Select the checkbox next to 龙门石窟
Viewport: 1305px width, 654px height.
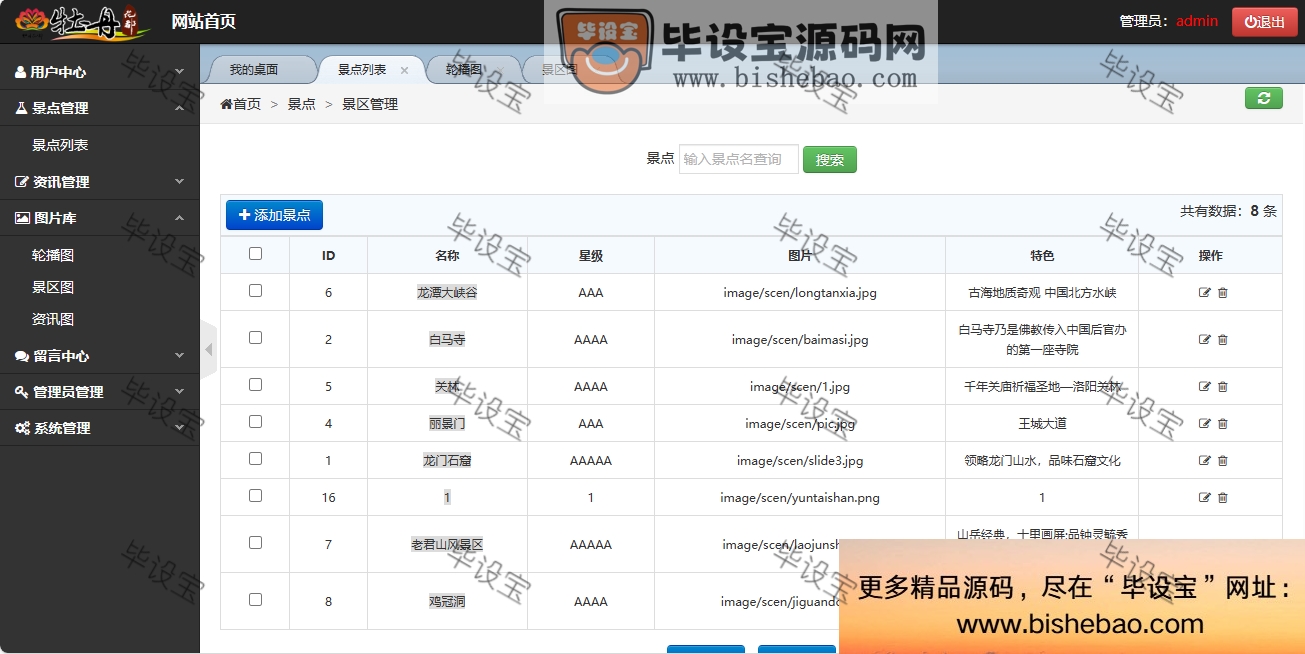pyautogui.click(x=255, y=459)
